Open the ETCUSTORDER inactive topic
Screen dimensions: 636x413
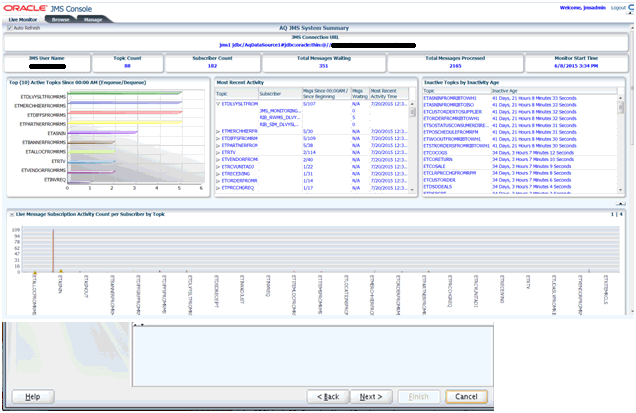(442, 180)
